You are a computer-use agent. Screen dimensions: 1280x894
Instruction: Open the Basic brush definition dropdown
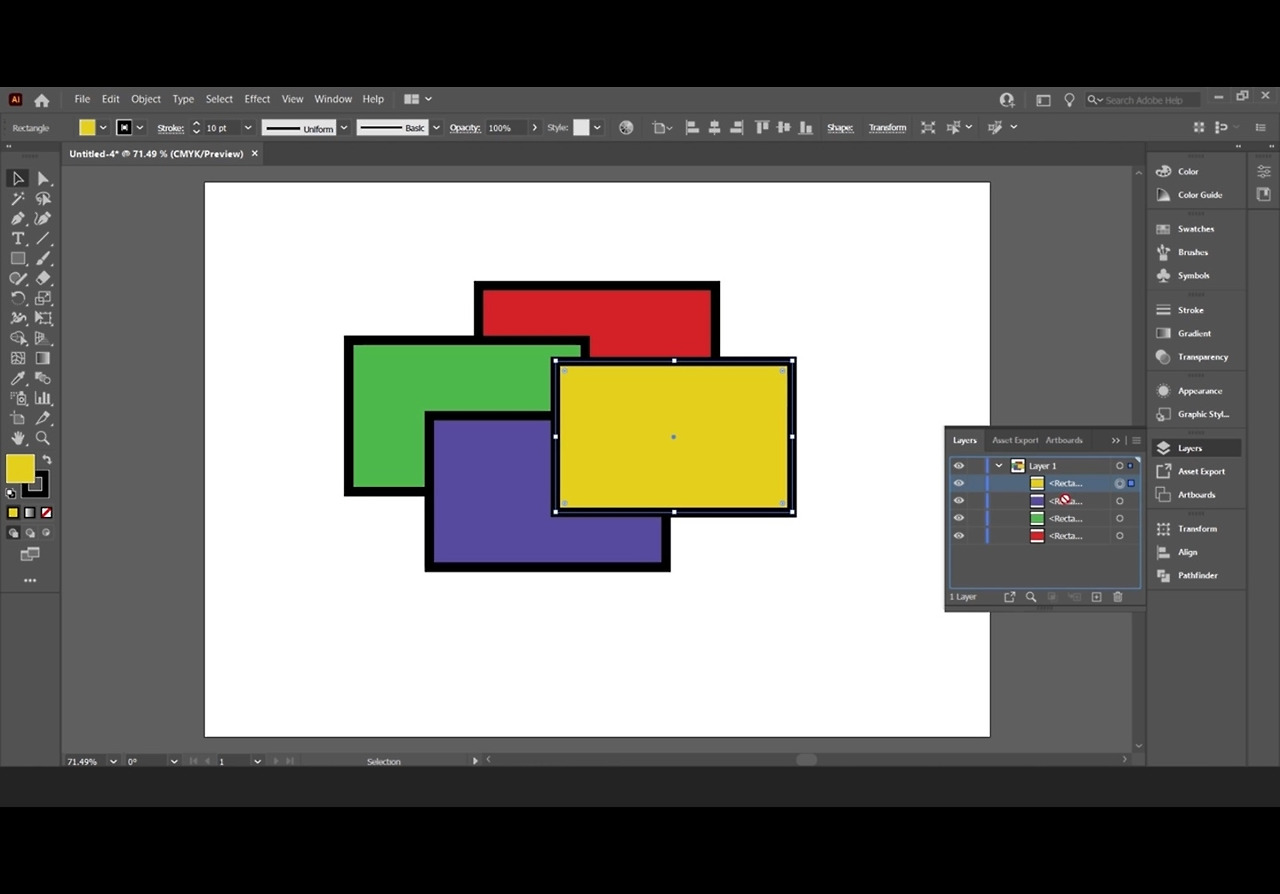click(436, 128)
